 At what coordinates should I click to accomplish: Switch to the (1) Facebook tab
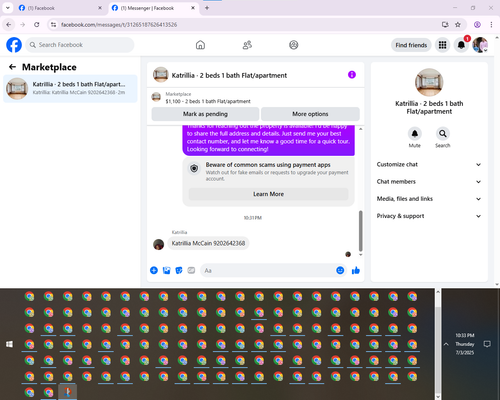(x=60, y=8)
